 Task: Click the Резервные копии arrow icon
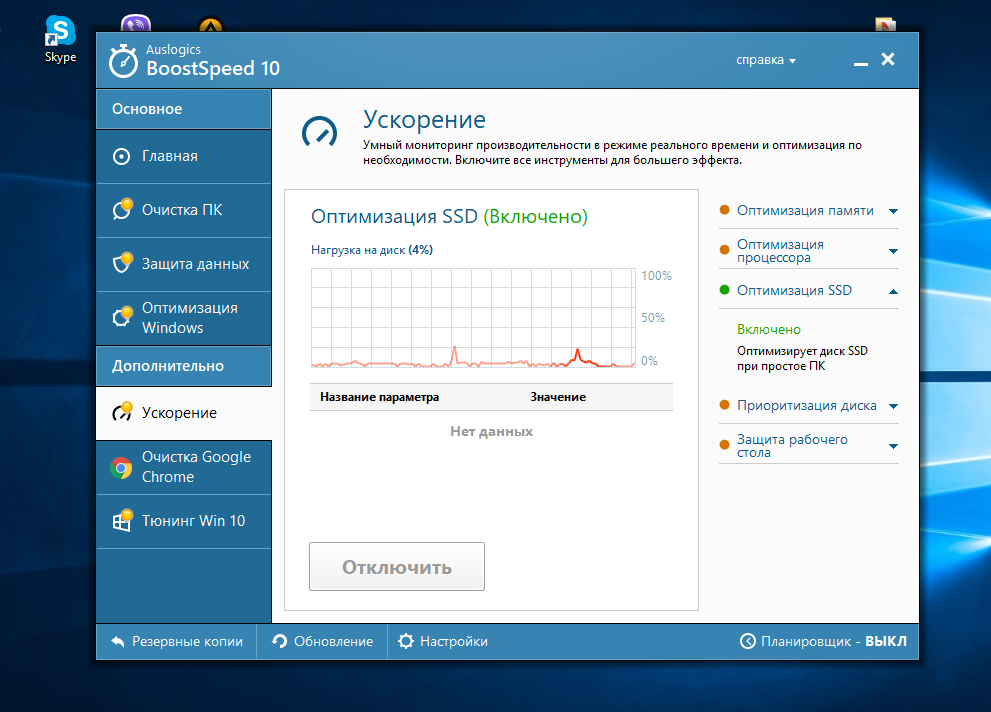[118, 641]
